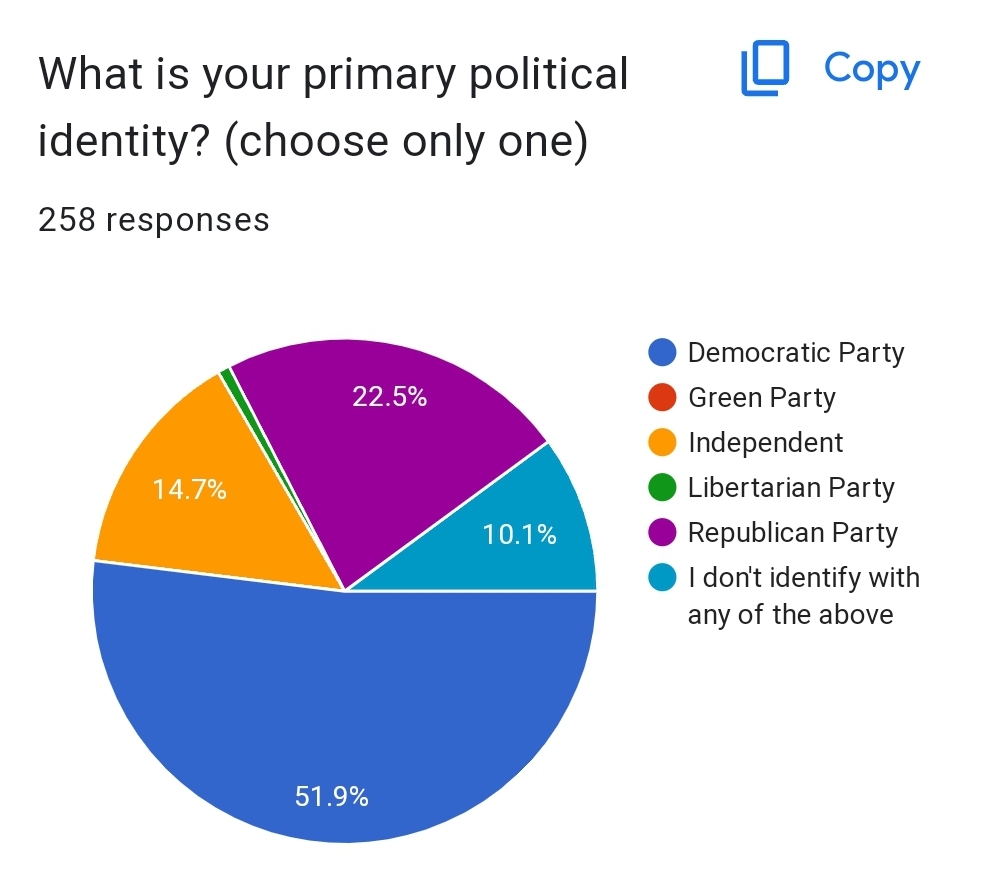Click the "258 responses" text
Image resolution: width=988 pixels, height=882 pixels.
(154, 220)
